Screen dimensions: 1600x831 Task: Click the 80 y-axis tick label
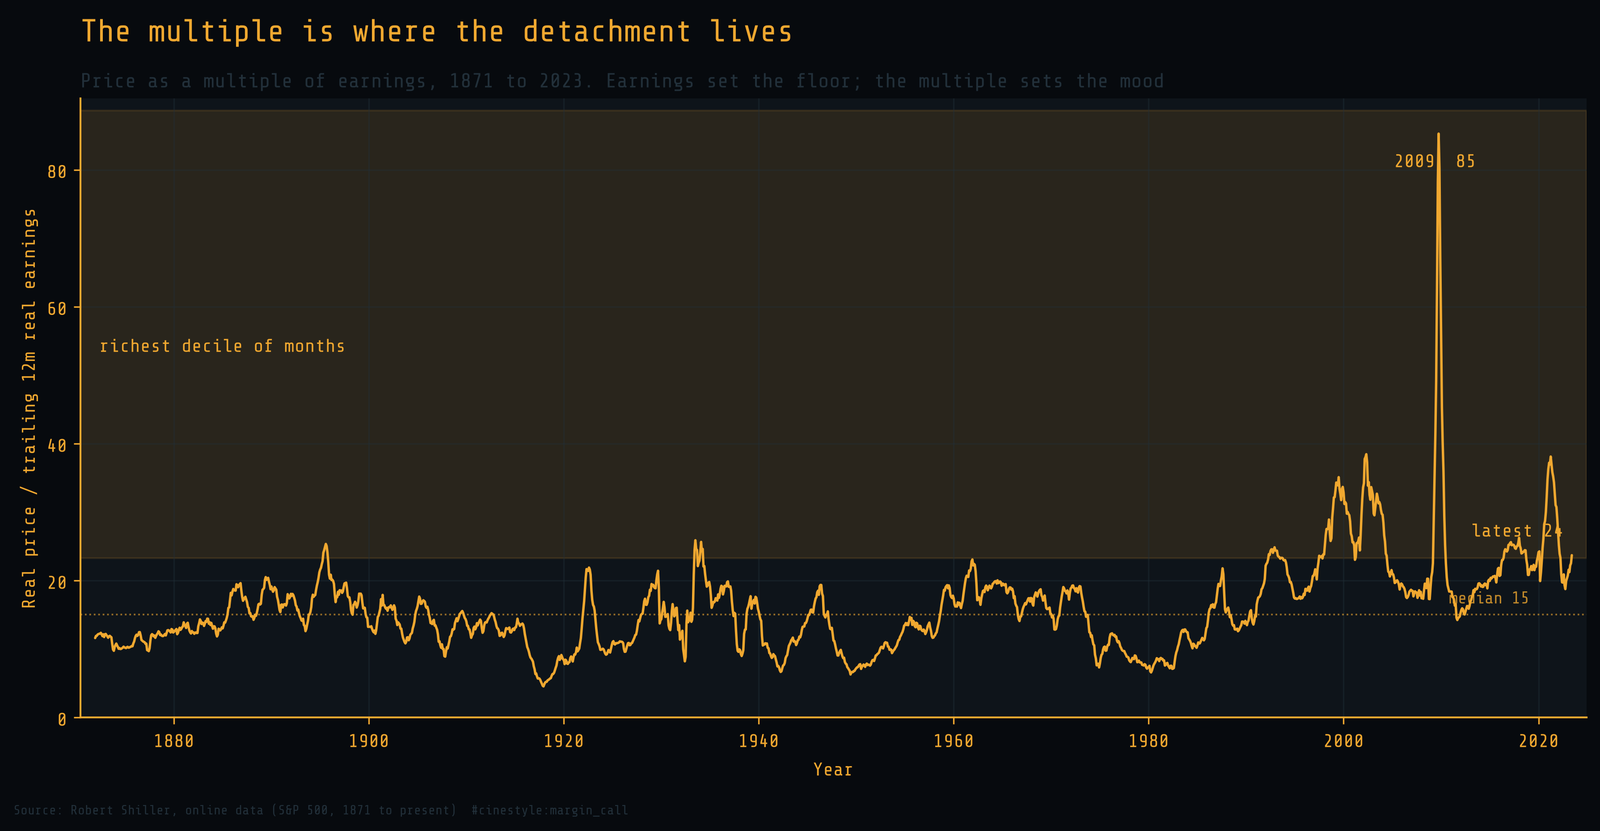(x=57, y=172)
